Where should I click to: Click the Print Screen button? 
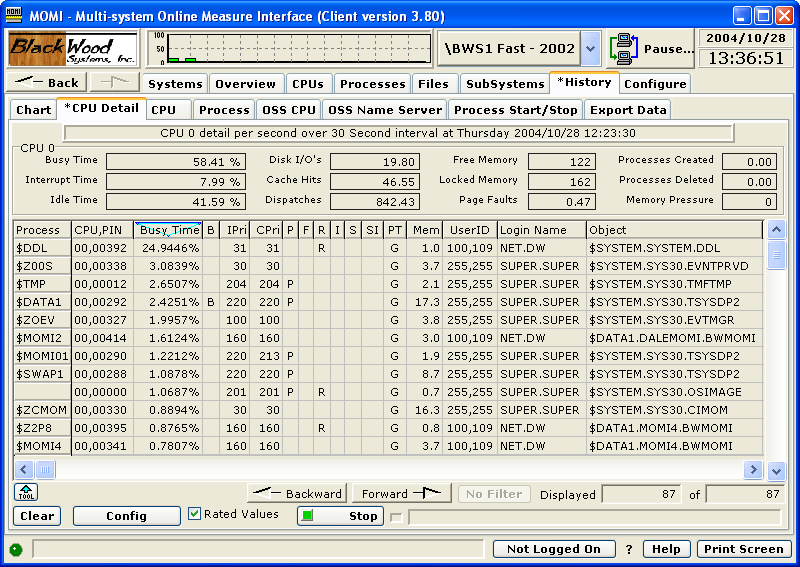tap(744, 549)
